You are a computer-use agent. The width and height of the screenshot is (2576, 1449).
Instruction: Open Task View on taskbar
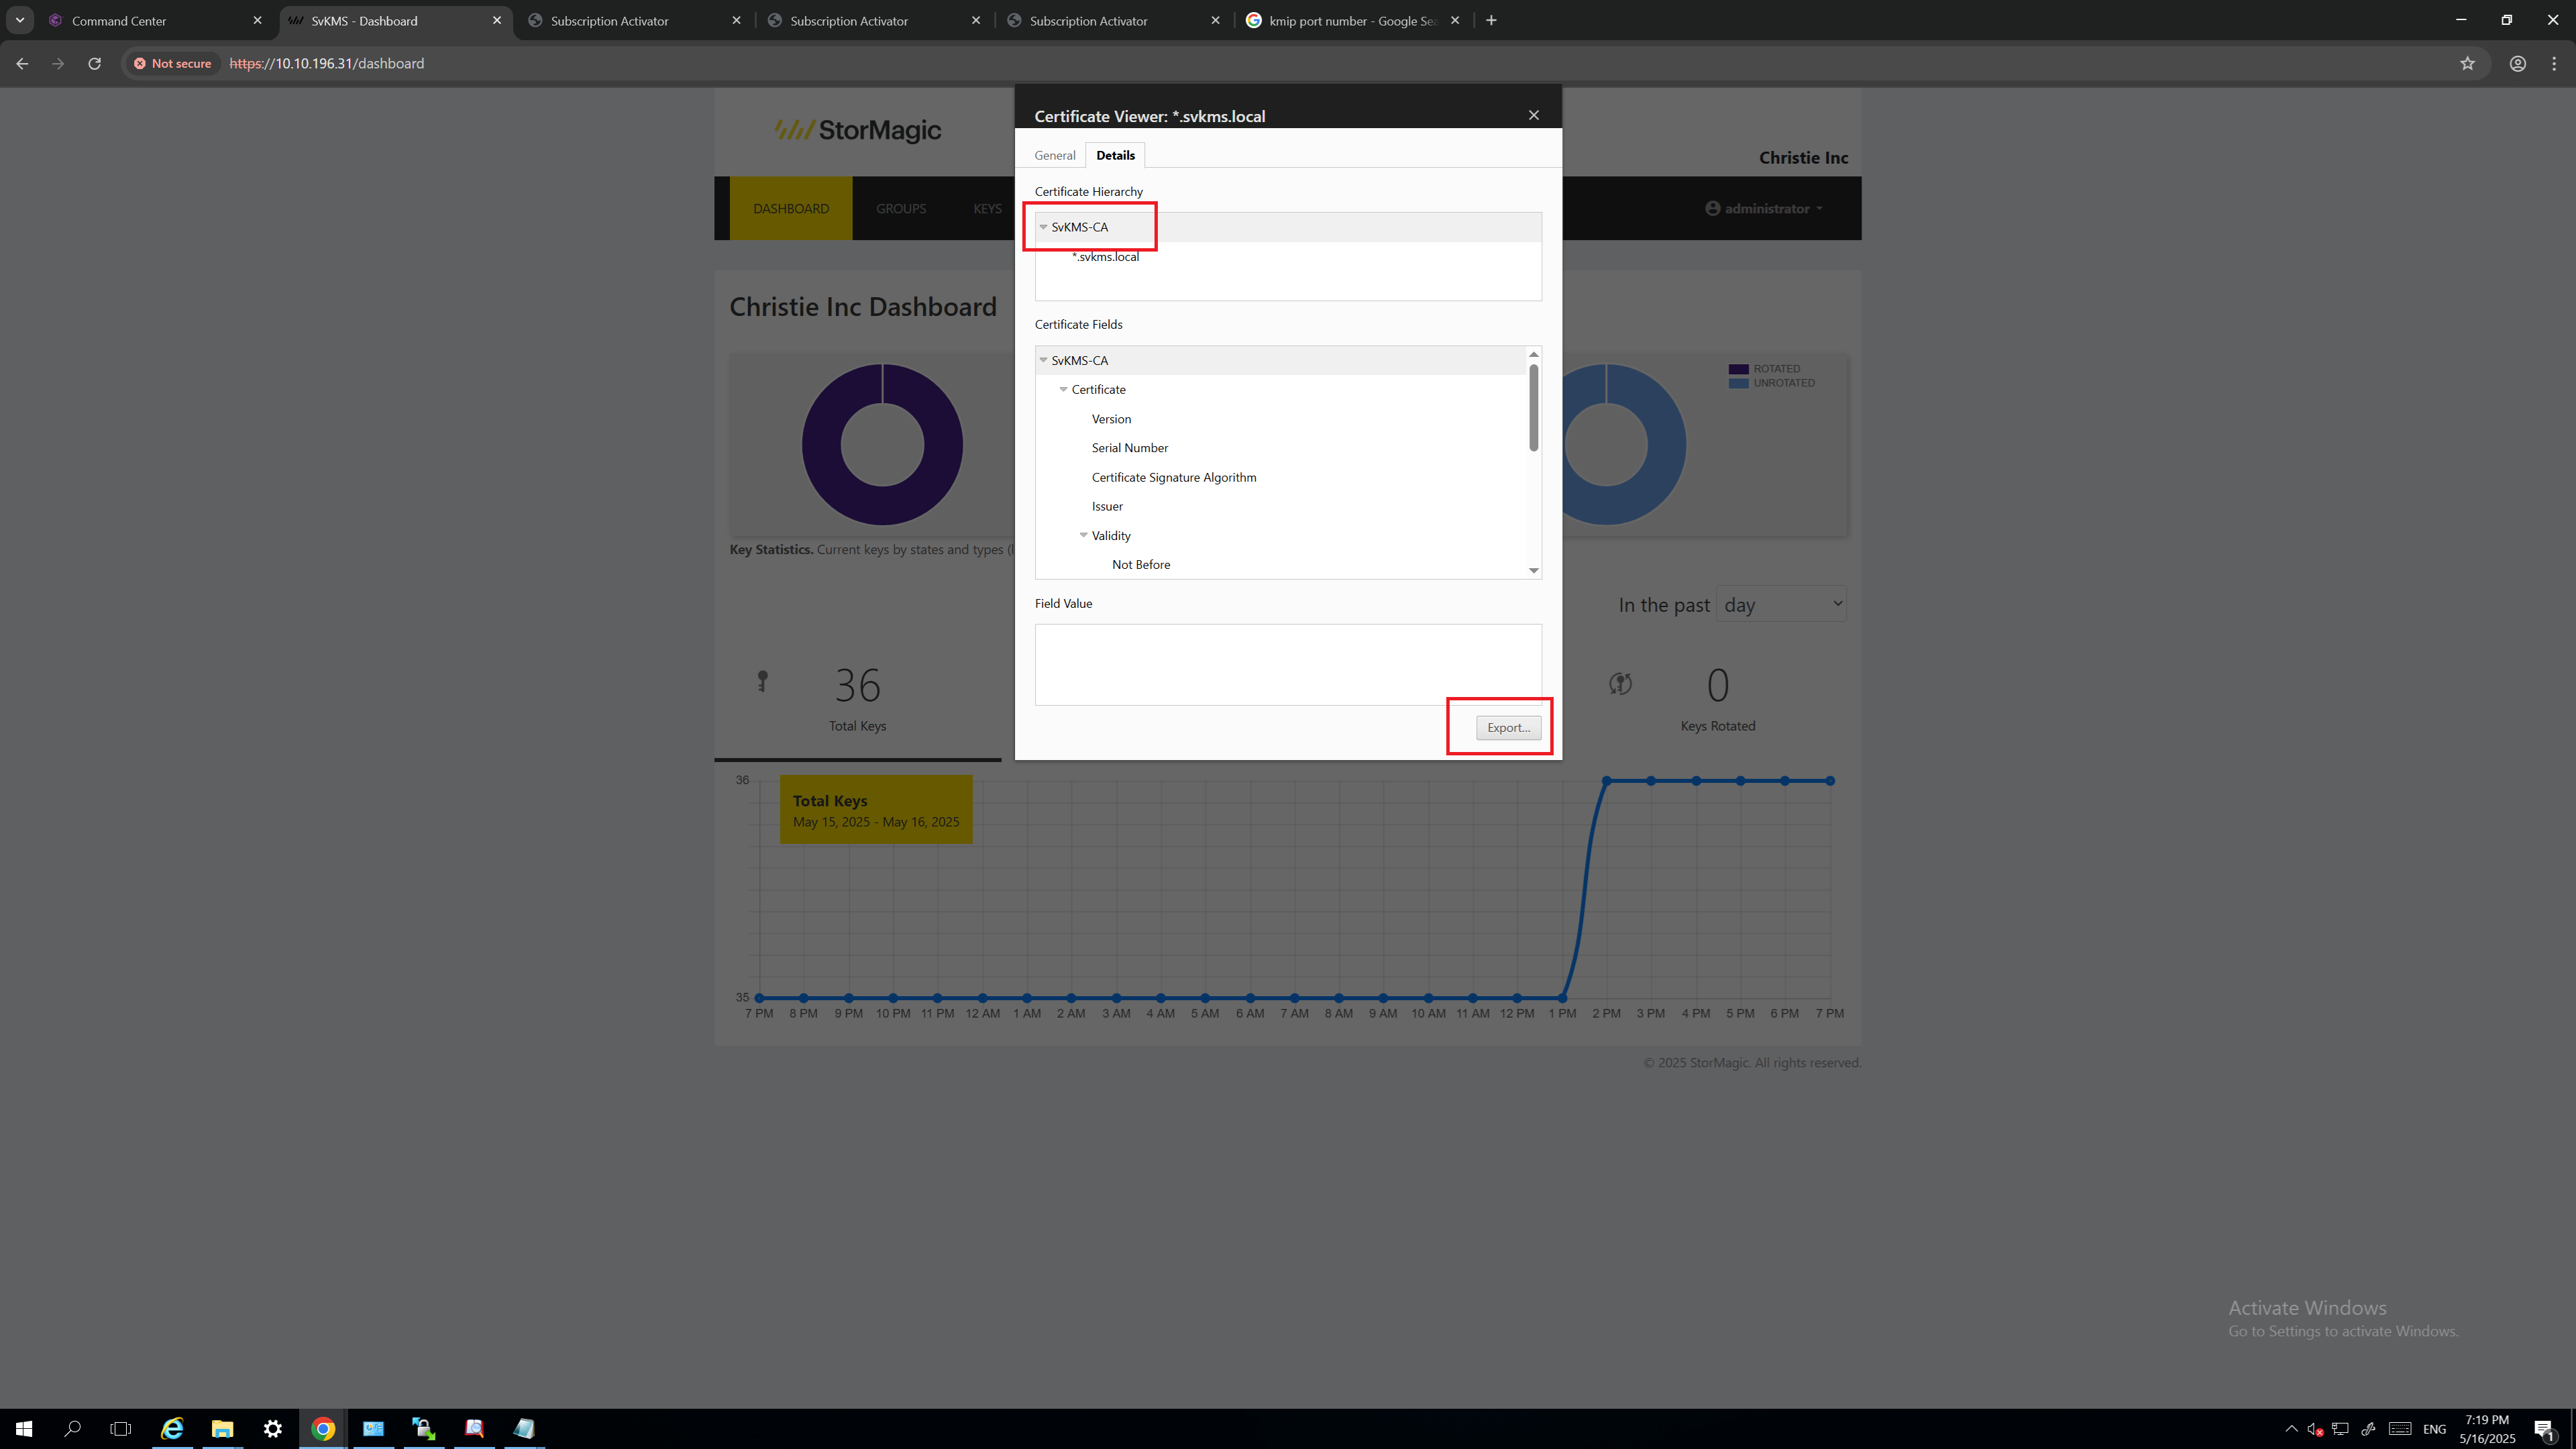tap(121, 1428)
